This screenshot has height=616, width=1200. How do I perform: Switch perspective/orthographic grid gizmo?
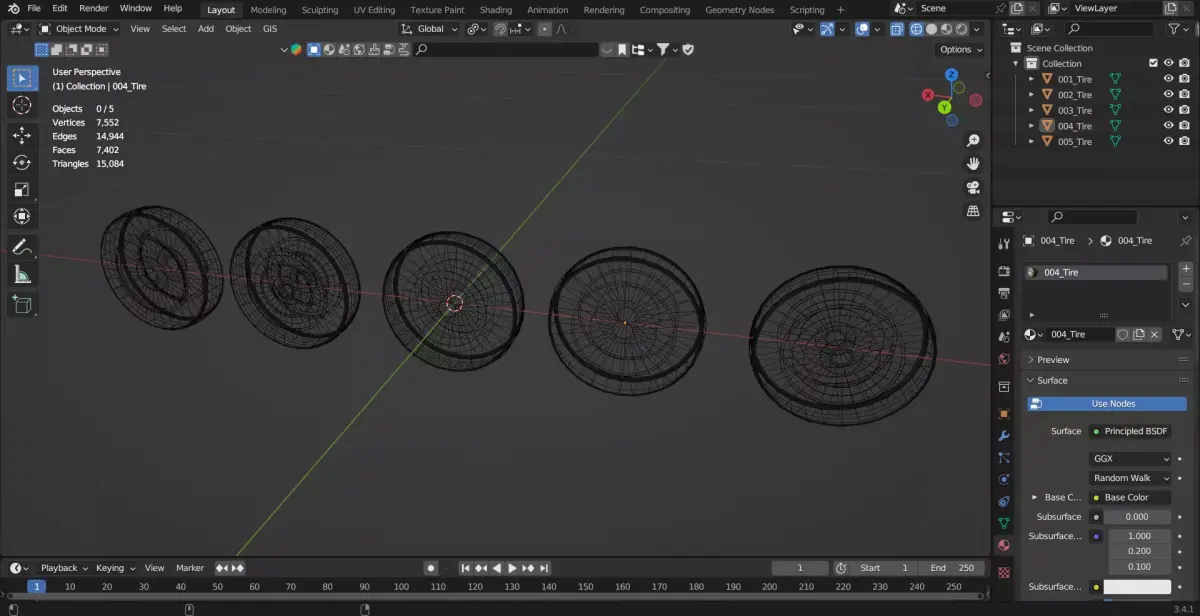pyautogui.click(x=973, y=211)
